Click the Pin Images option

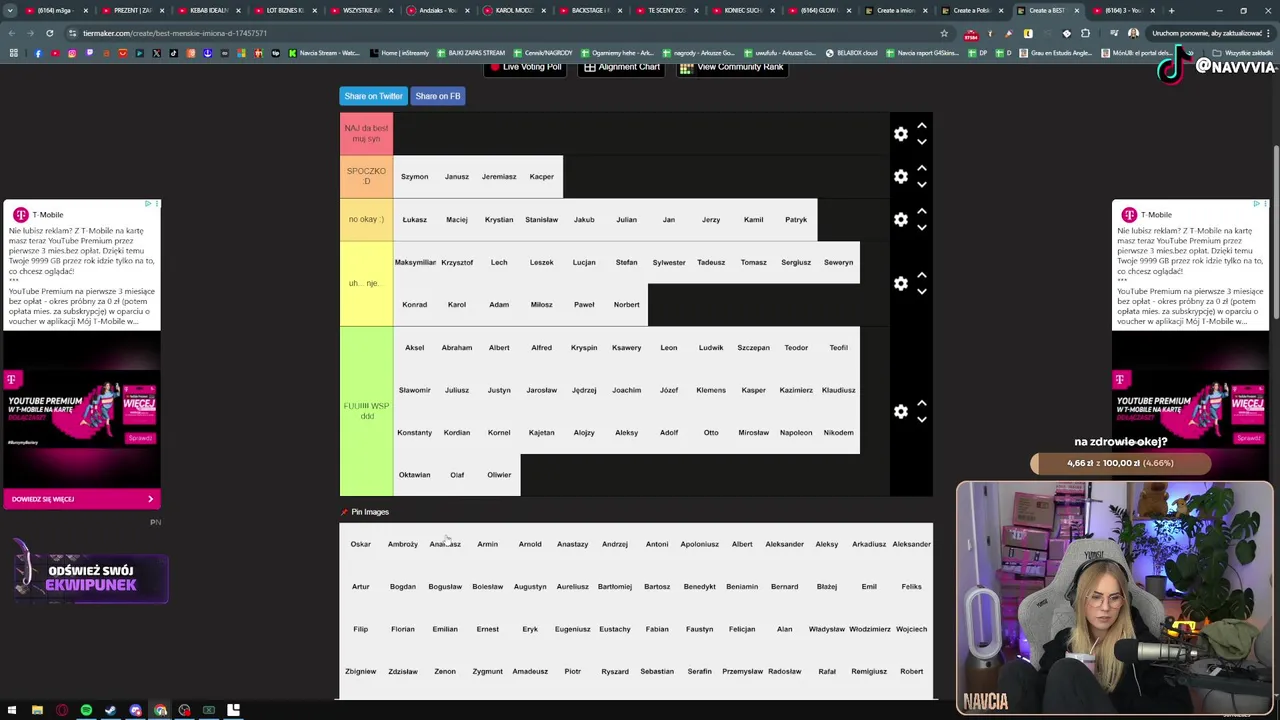coord(365,512)
